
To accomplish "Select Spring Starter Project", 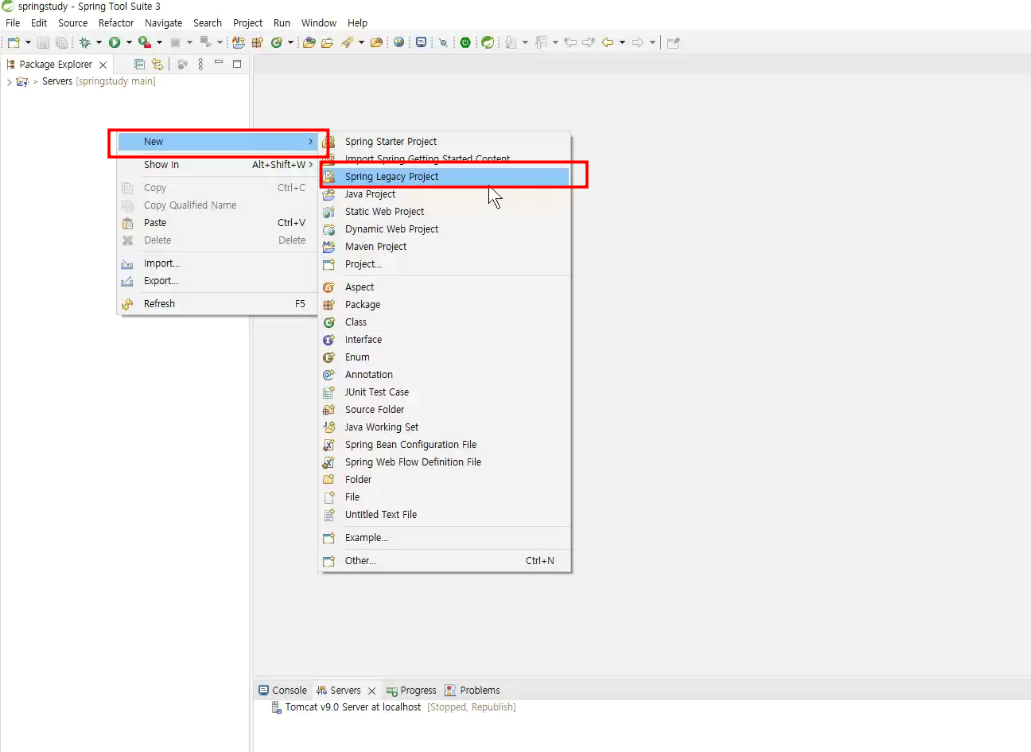I will 444,142.
